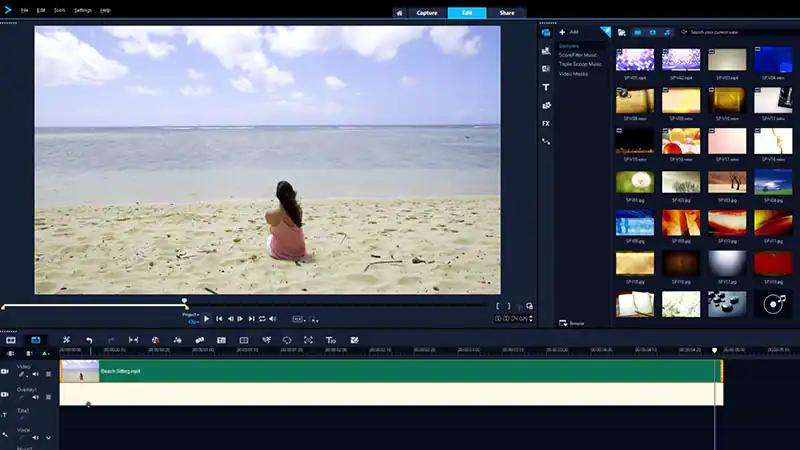Click the Home icon tab

pyautogui.click(x=399, y=13)
